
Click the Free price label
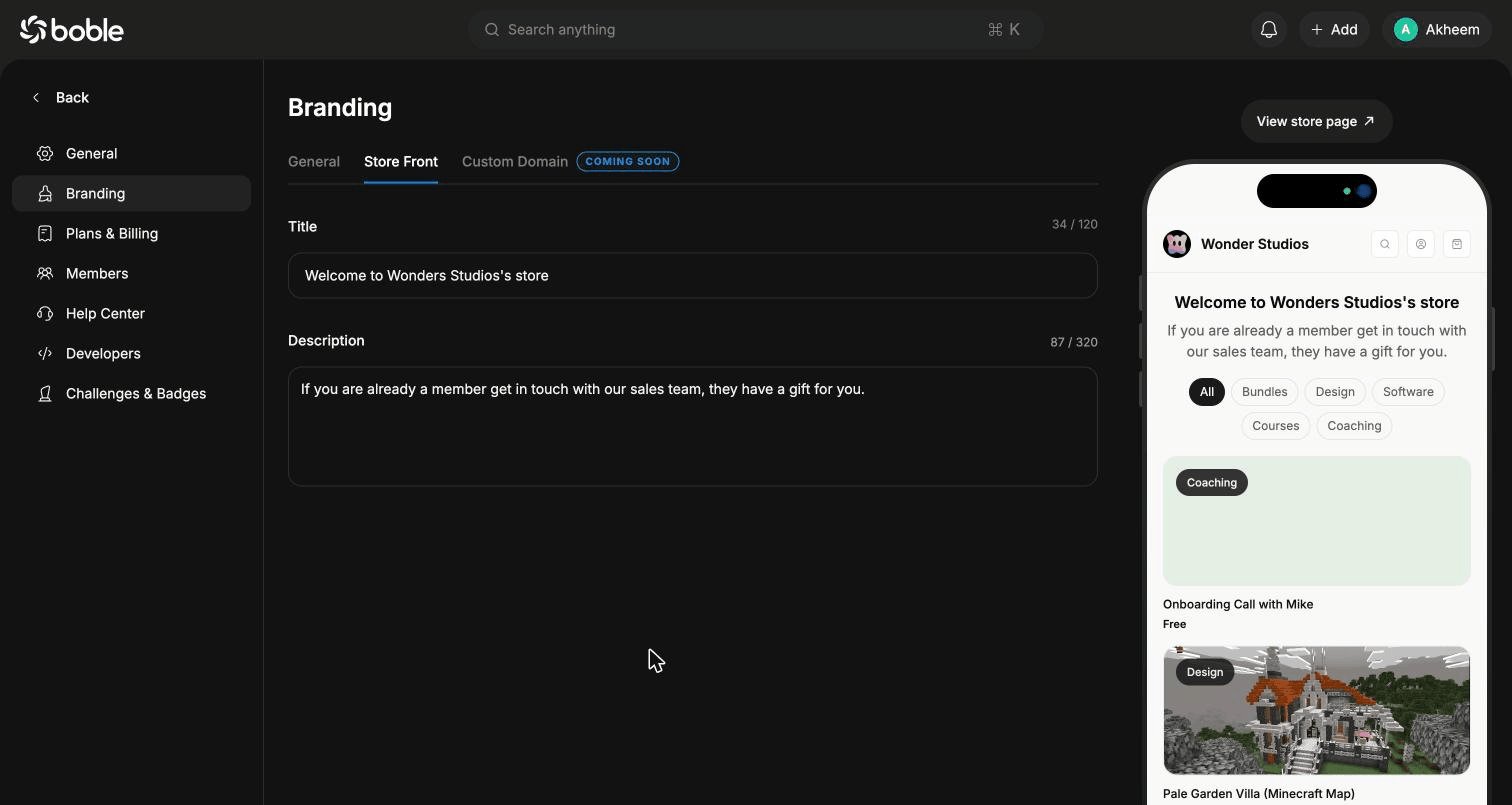click(1175, 624)
